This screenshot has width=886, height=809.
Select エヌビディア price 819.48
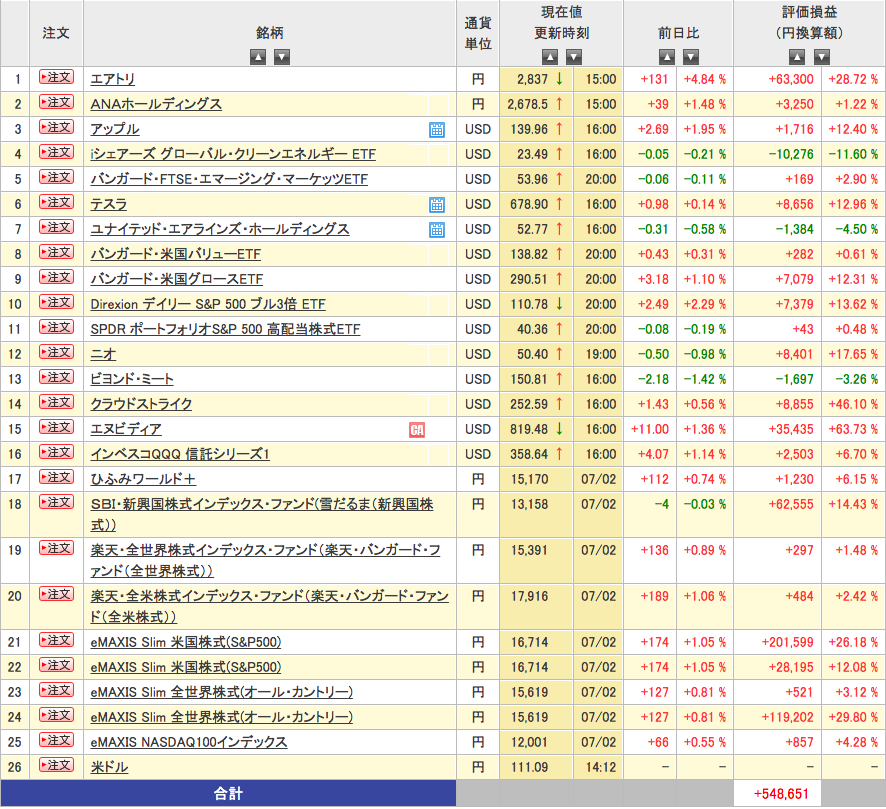coord(529,429)
